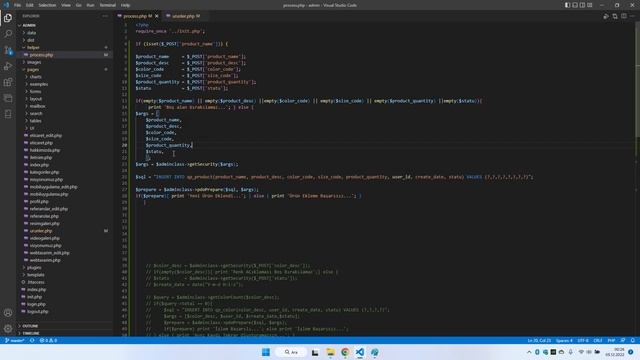Click the Explorer panel more actions ellipsis
The width and height of the screenshot is (640, 360).
click(105, 16)
